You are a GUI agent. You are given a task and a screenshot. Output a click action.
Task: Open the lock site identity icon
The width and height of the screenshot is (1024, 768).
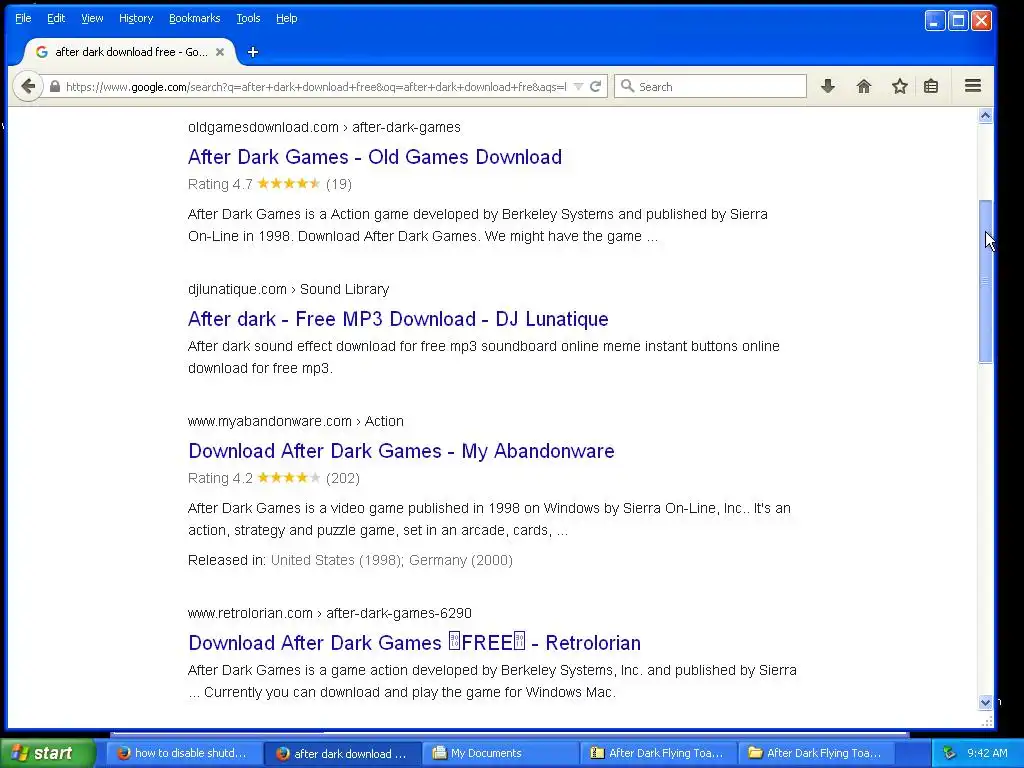55,86
